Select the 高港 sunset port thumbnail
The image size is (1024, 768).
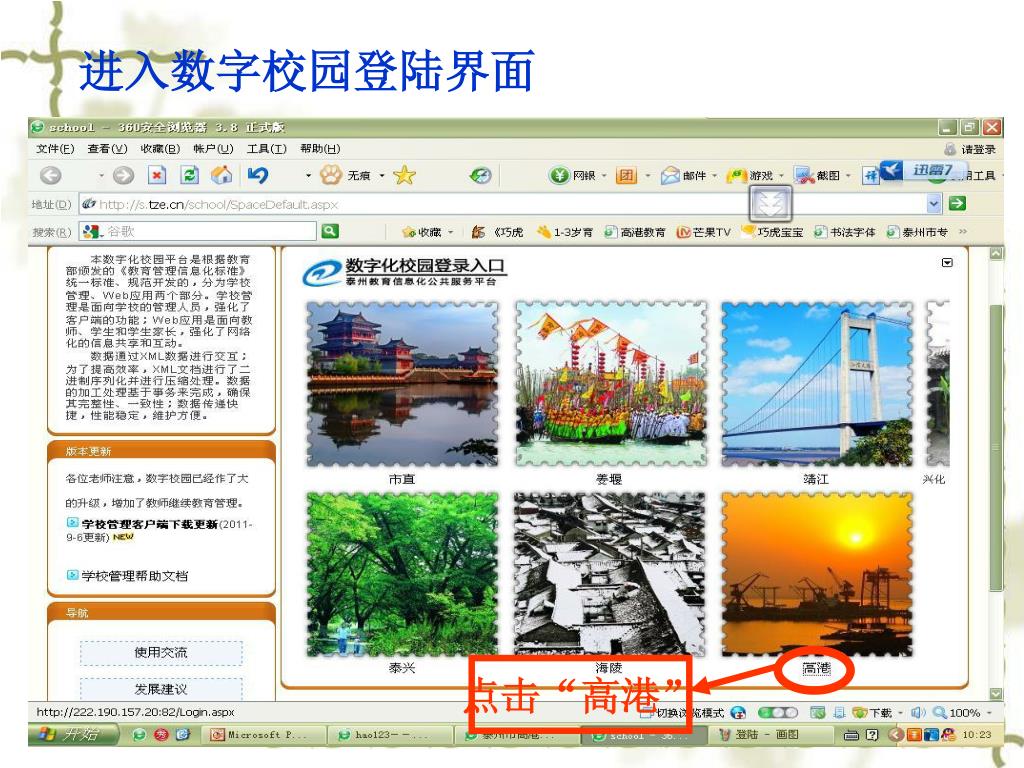[816, 574]
